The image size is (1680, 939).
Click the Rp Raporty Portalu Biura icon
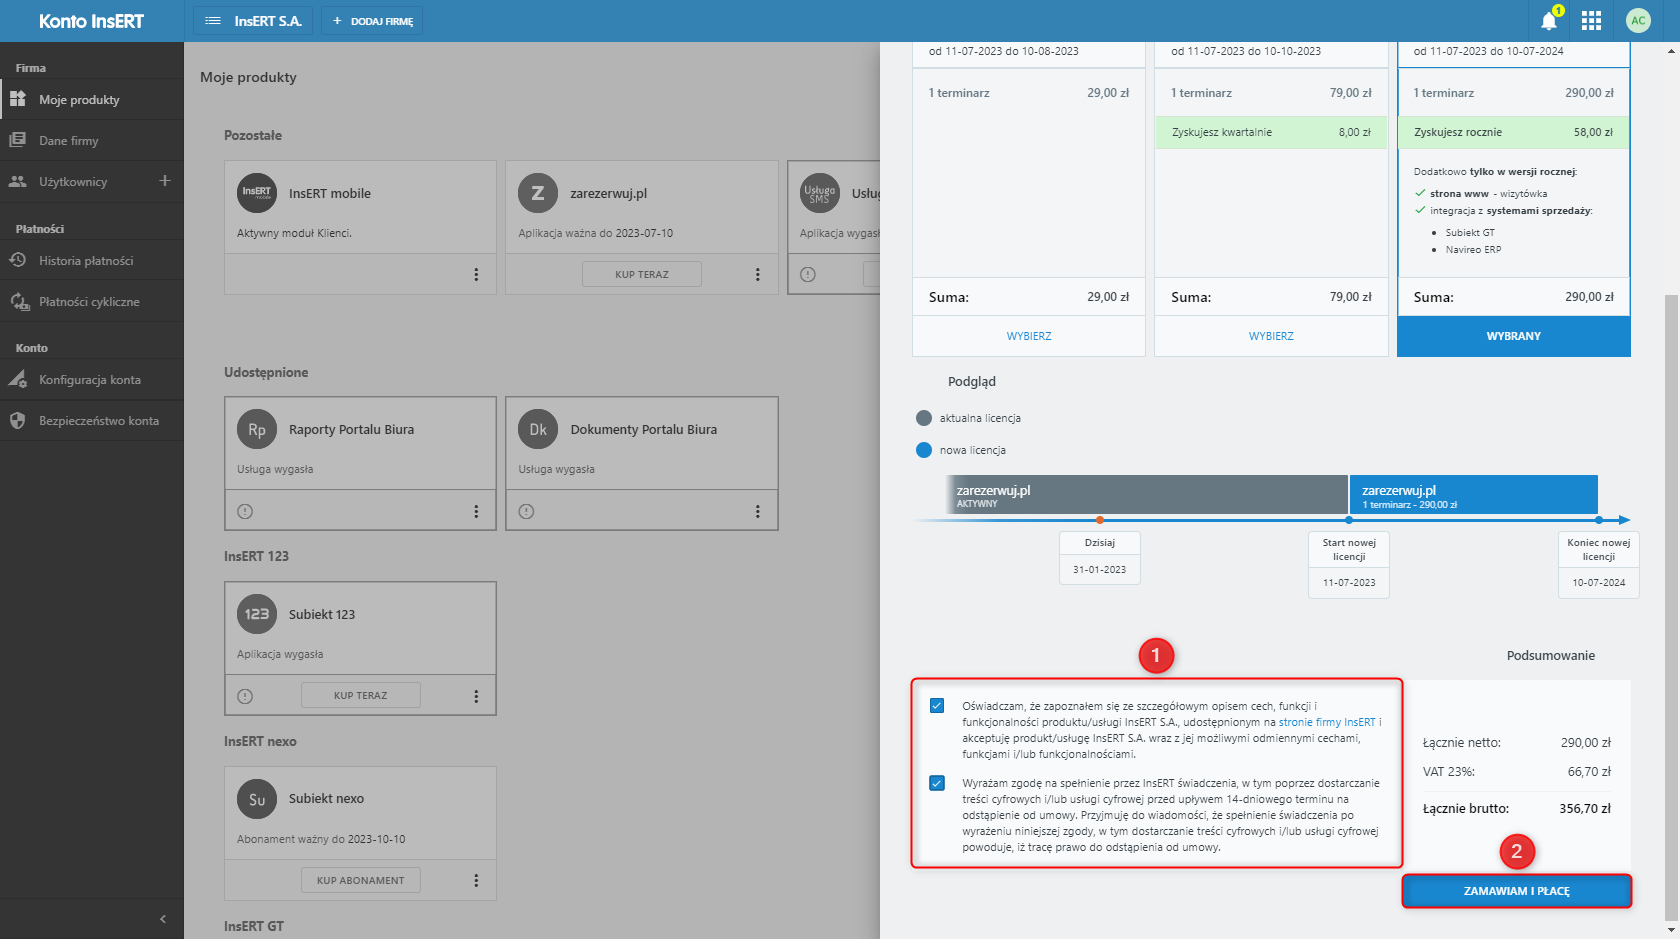tap(257, 429)
